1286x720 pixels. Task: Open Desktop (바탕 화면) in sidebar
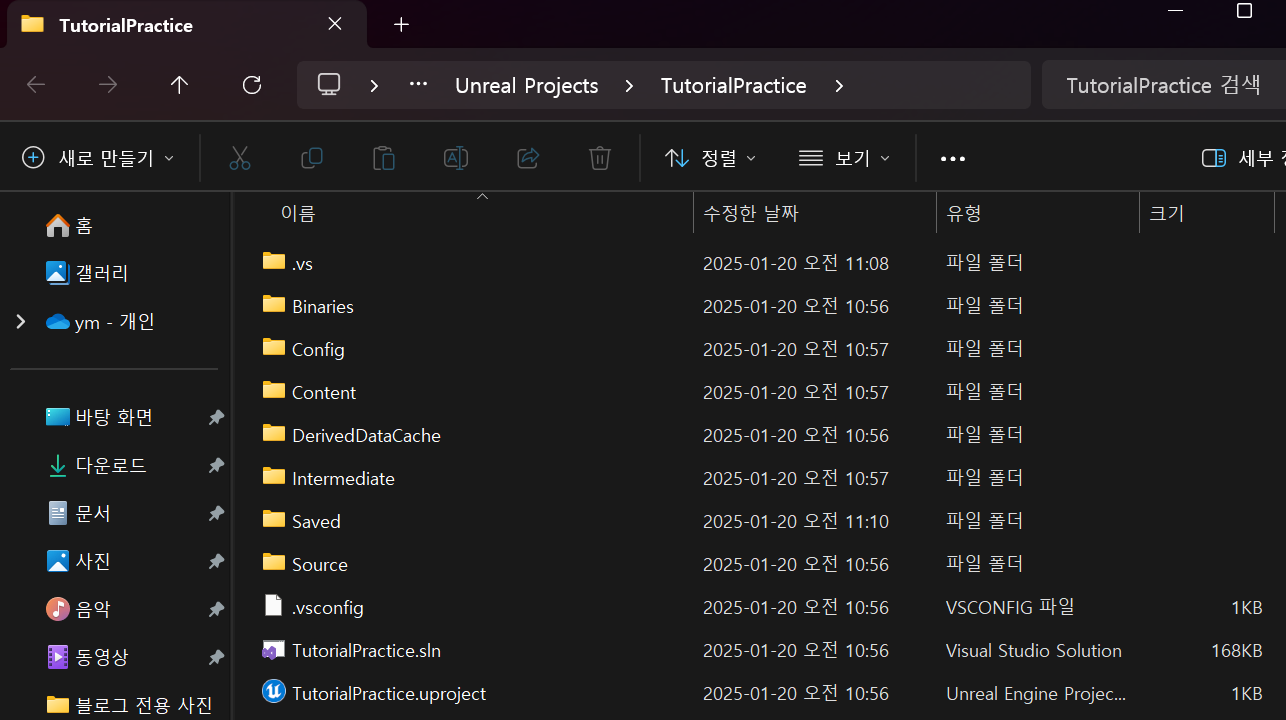click(x=99, y=418)
